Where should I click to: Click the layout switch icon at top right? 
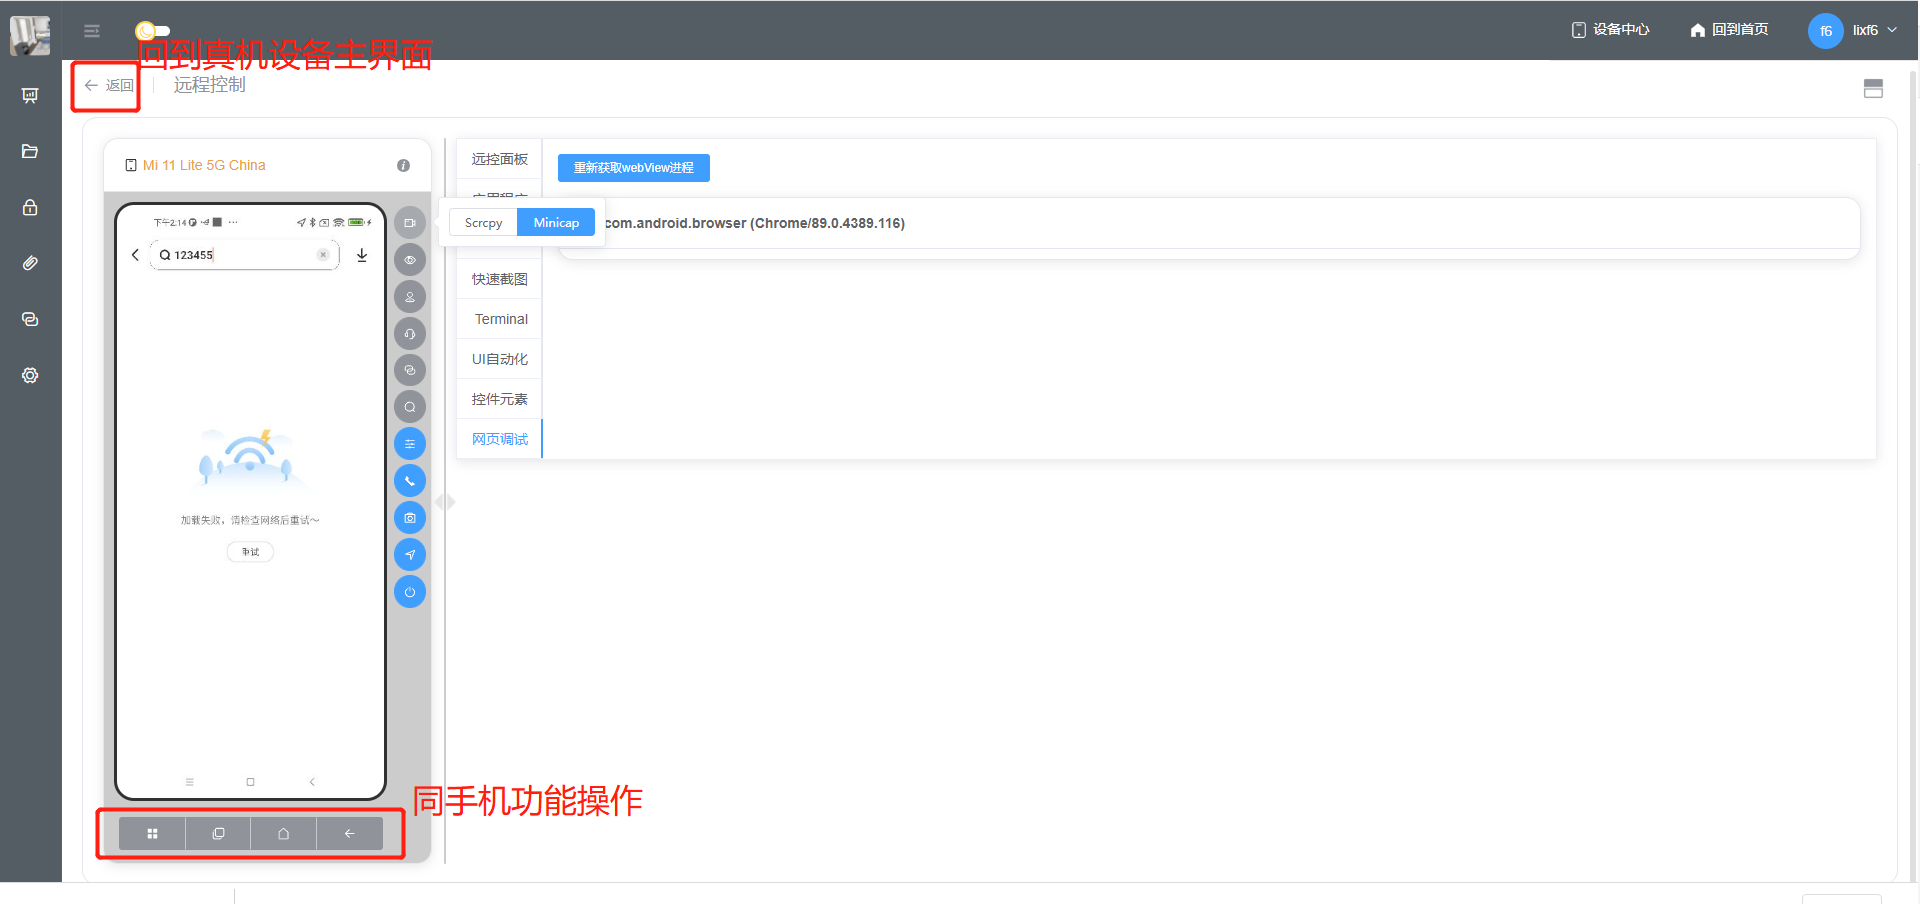pos(1874,88)
